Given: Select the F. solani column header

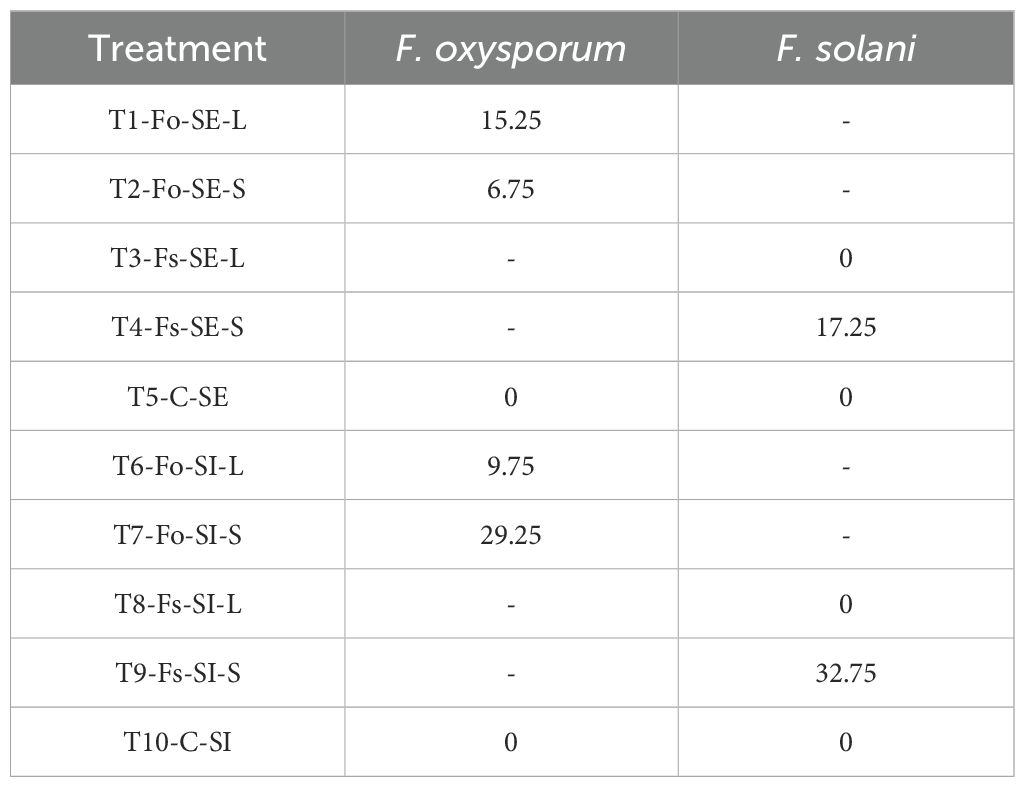Looking at the screenshot, I should tap(845, 48).
